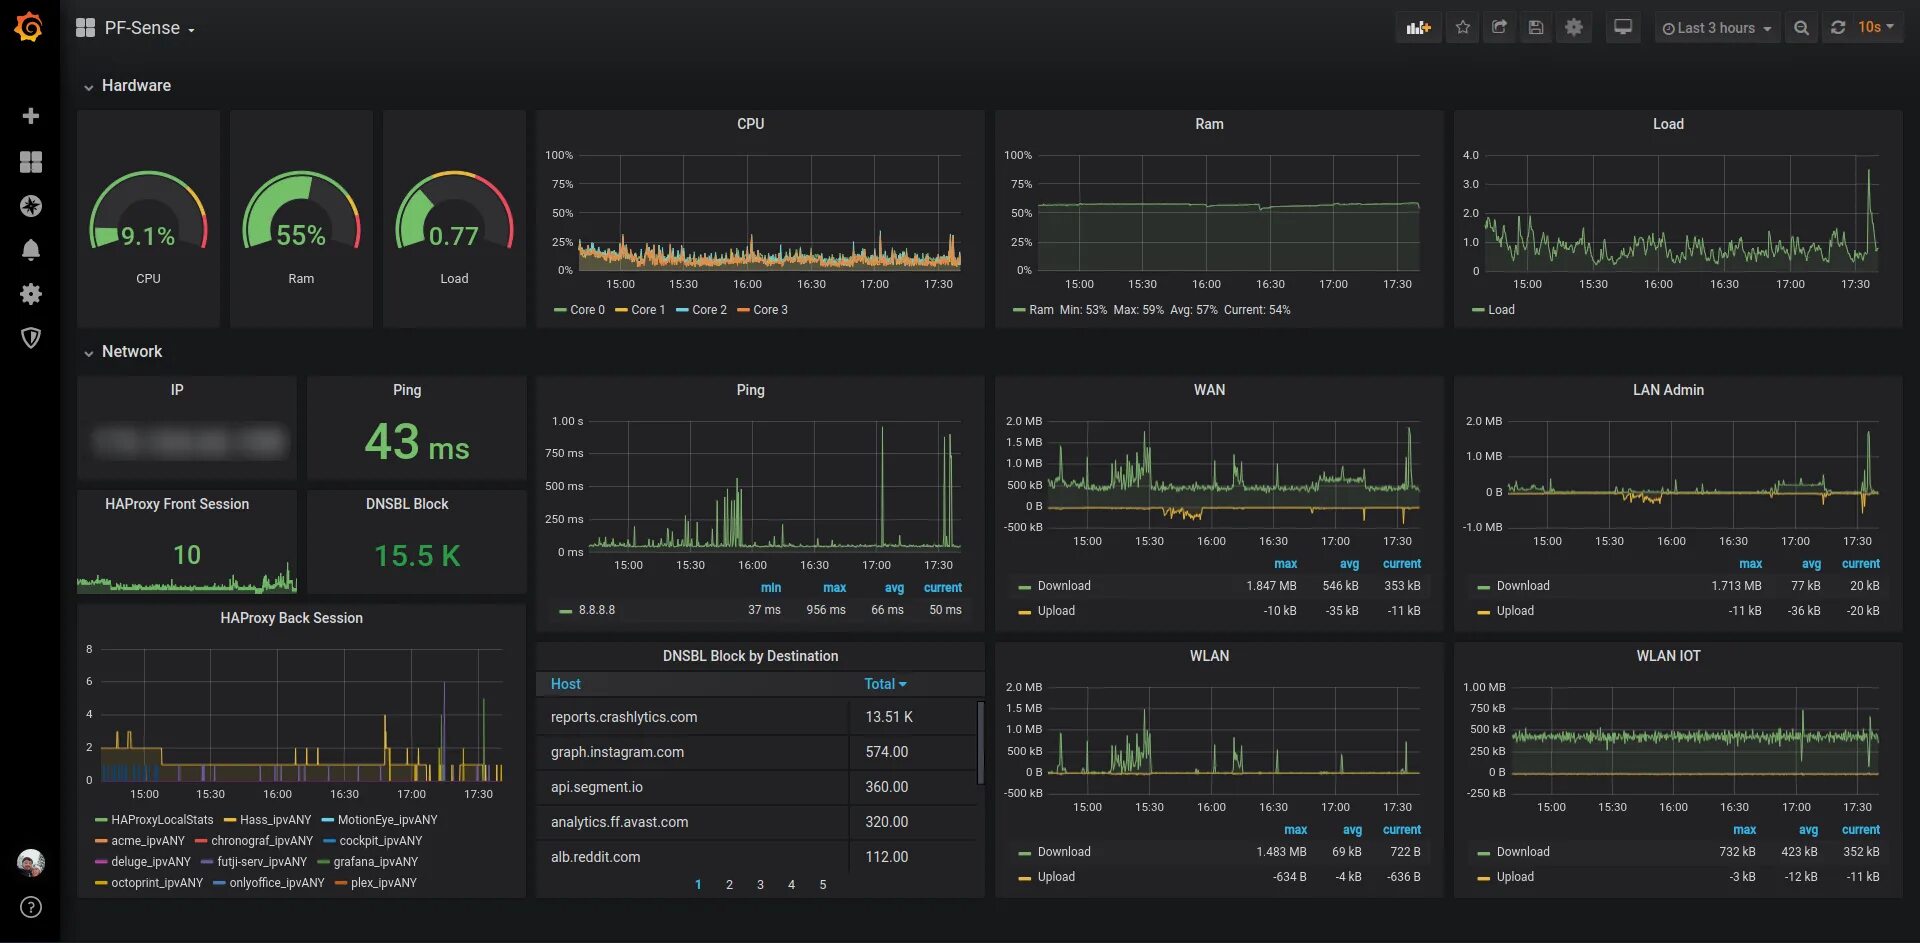The image size is (1920, 943).
Task: Go to page 5 of DNSBL table
Action: (823, 885)
